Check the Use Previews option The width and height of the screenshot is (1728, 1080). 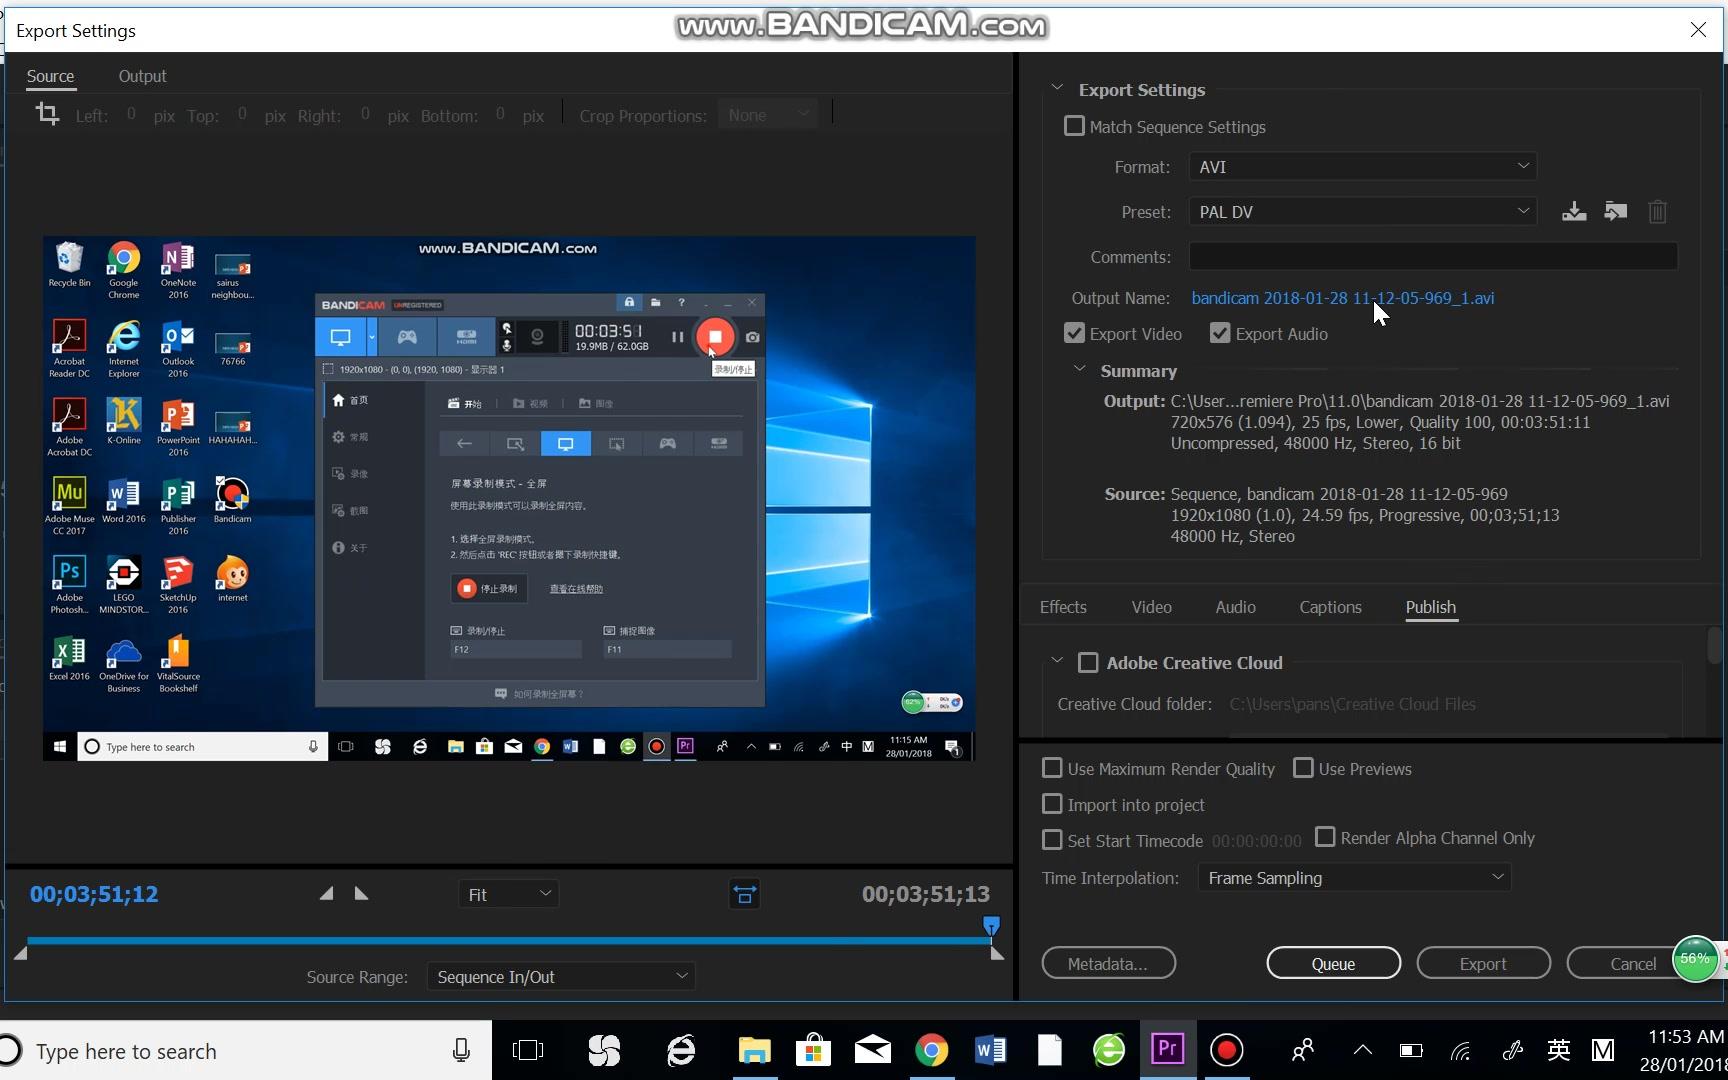coord(1303,768)
